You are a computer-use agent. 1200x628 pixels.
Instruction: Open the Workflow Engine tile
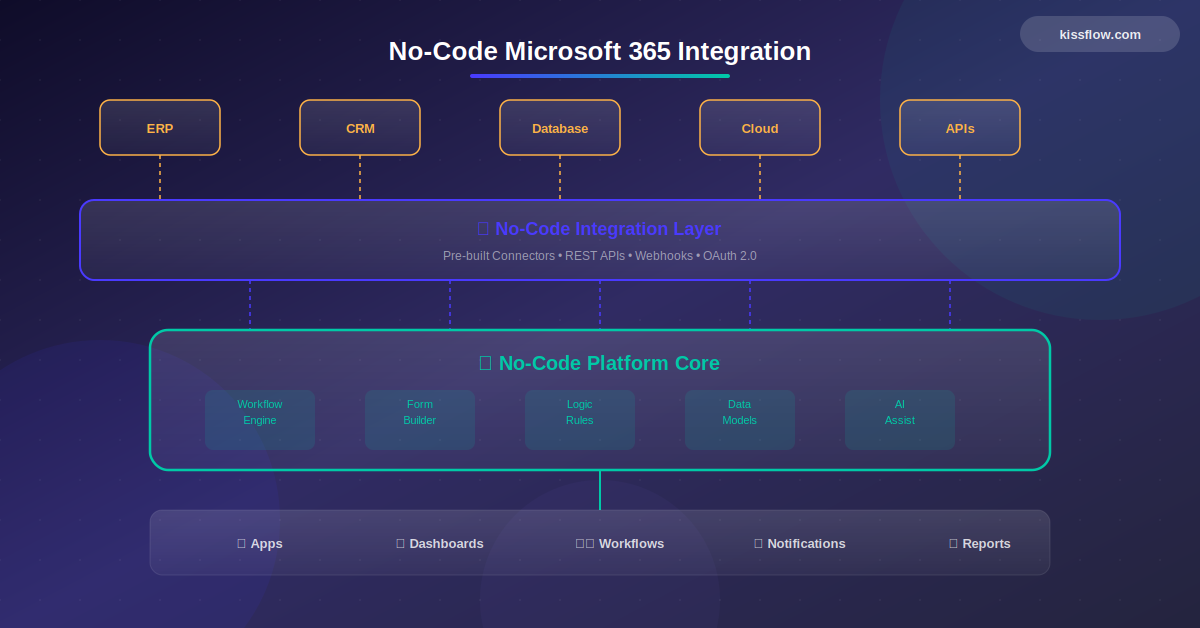(x=260, y=420)
